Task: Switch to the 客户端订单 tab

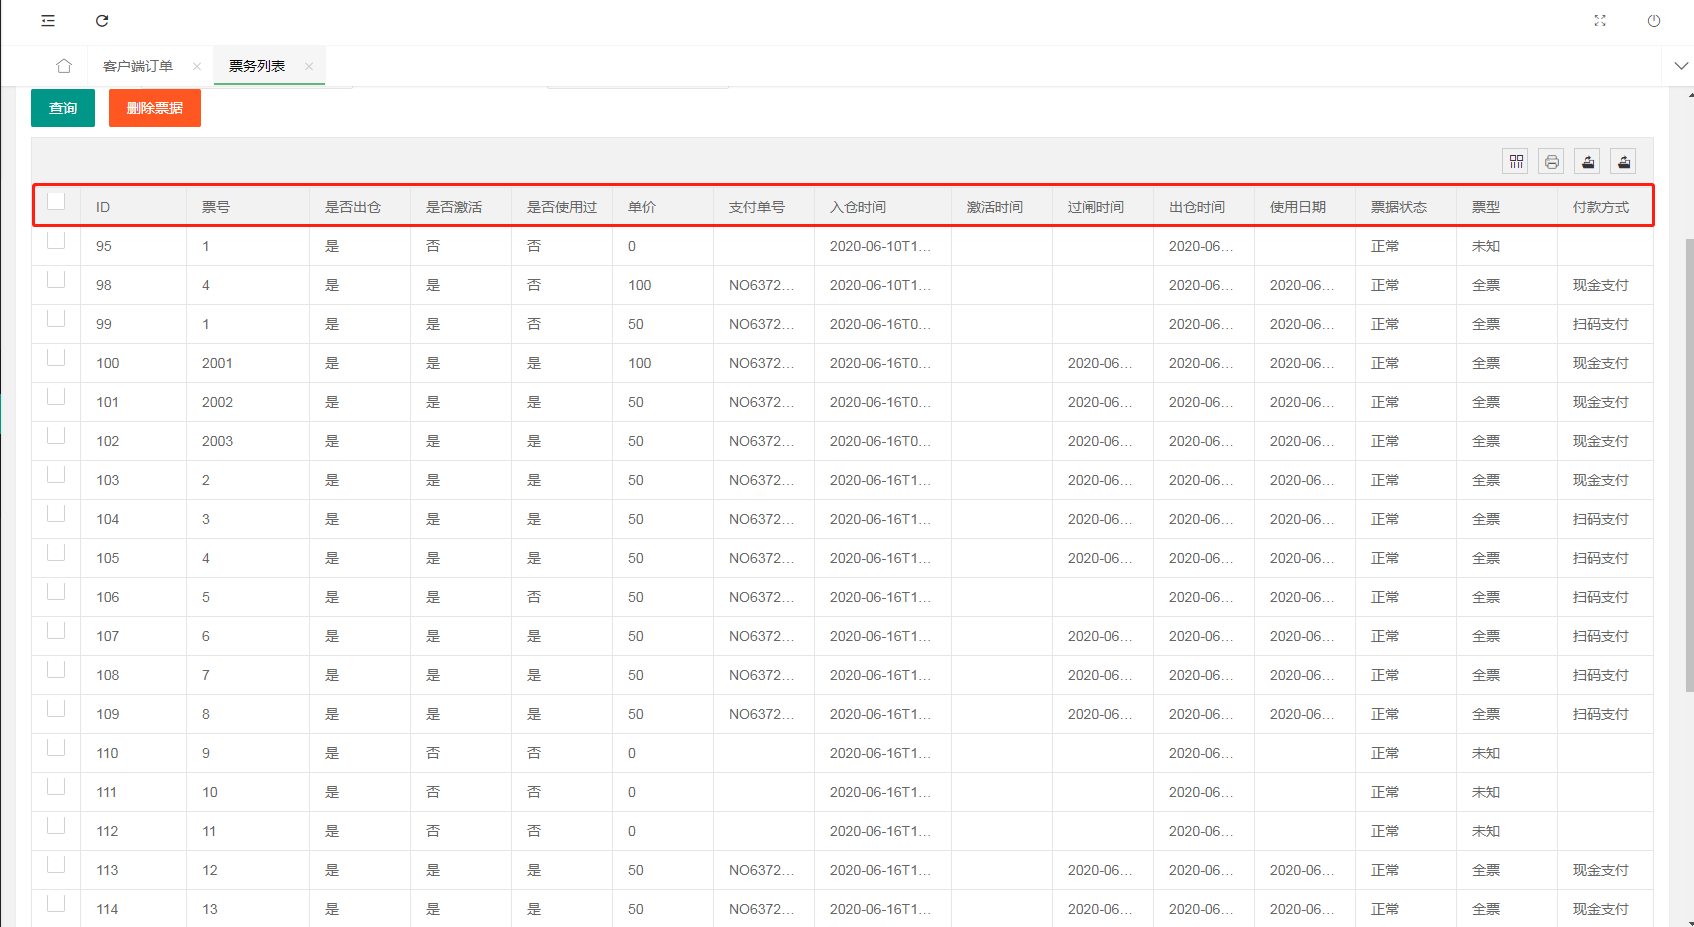Action: point(138,66)
